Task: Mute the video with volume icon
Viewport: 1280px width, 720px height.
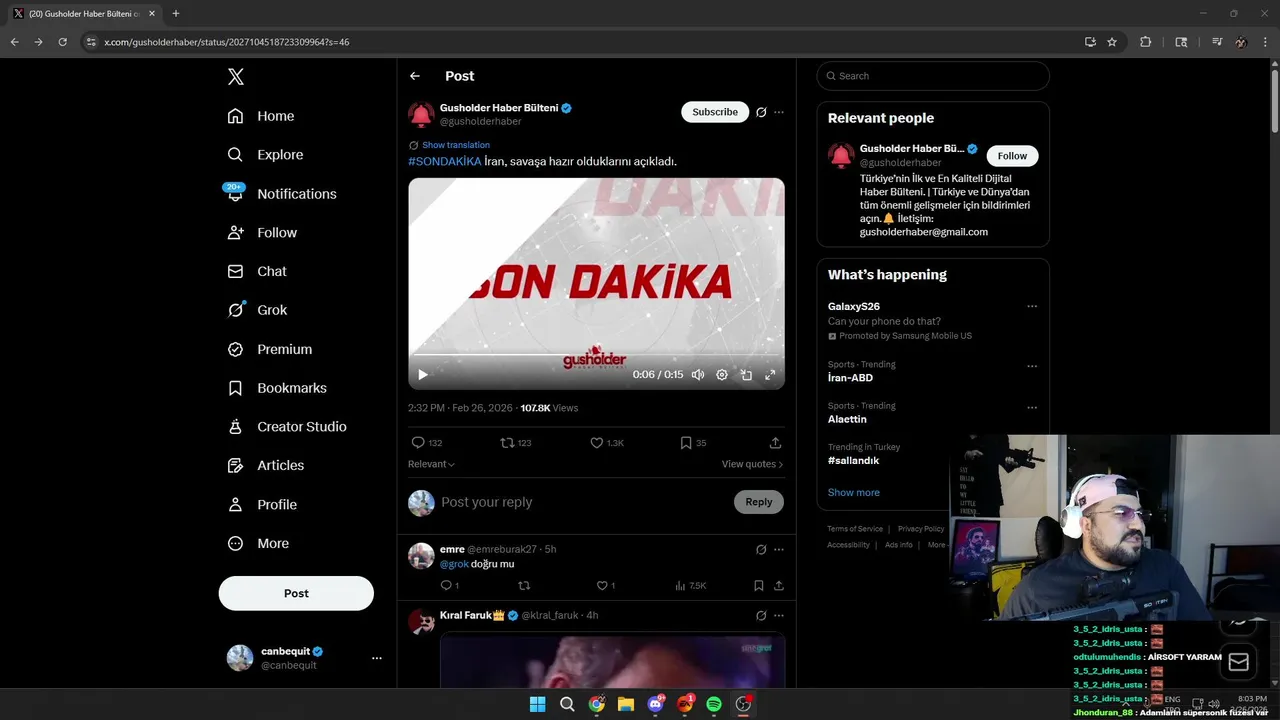Action: 698,375
